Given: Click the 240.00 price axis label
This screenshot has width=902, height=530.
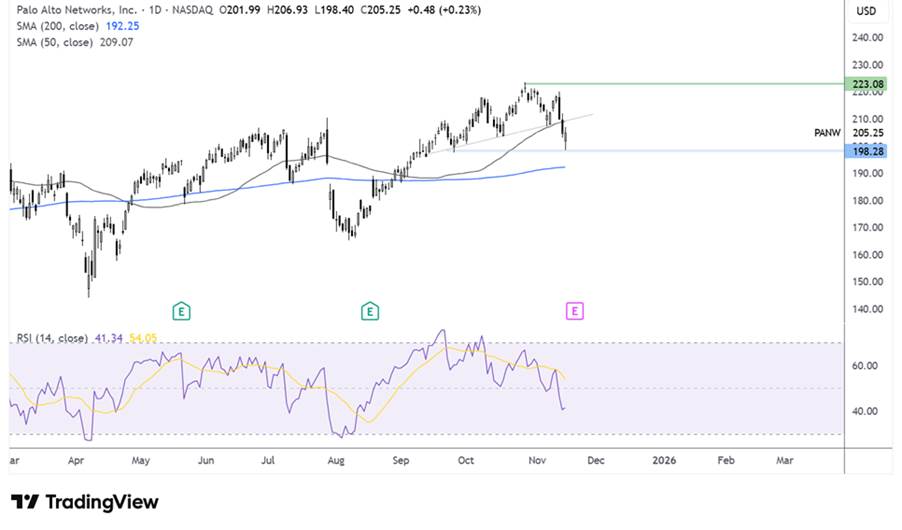Looking at the screenshot, I should 867,37.
